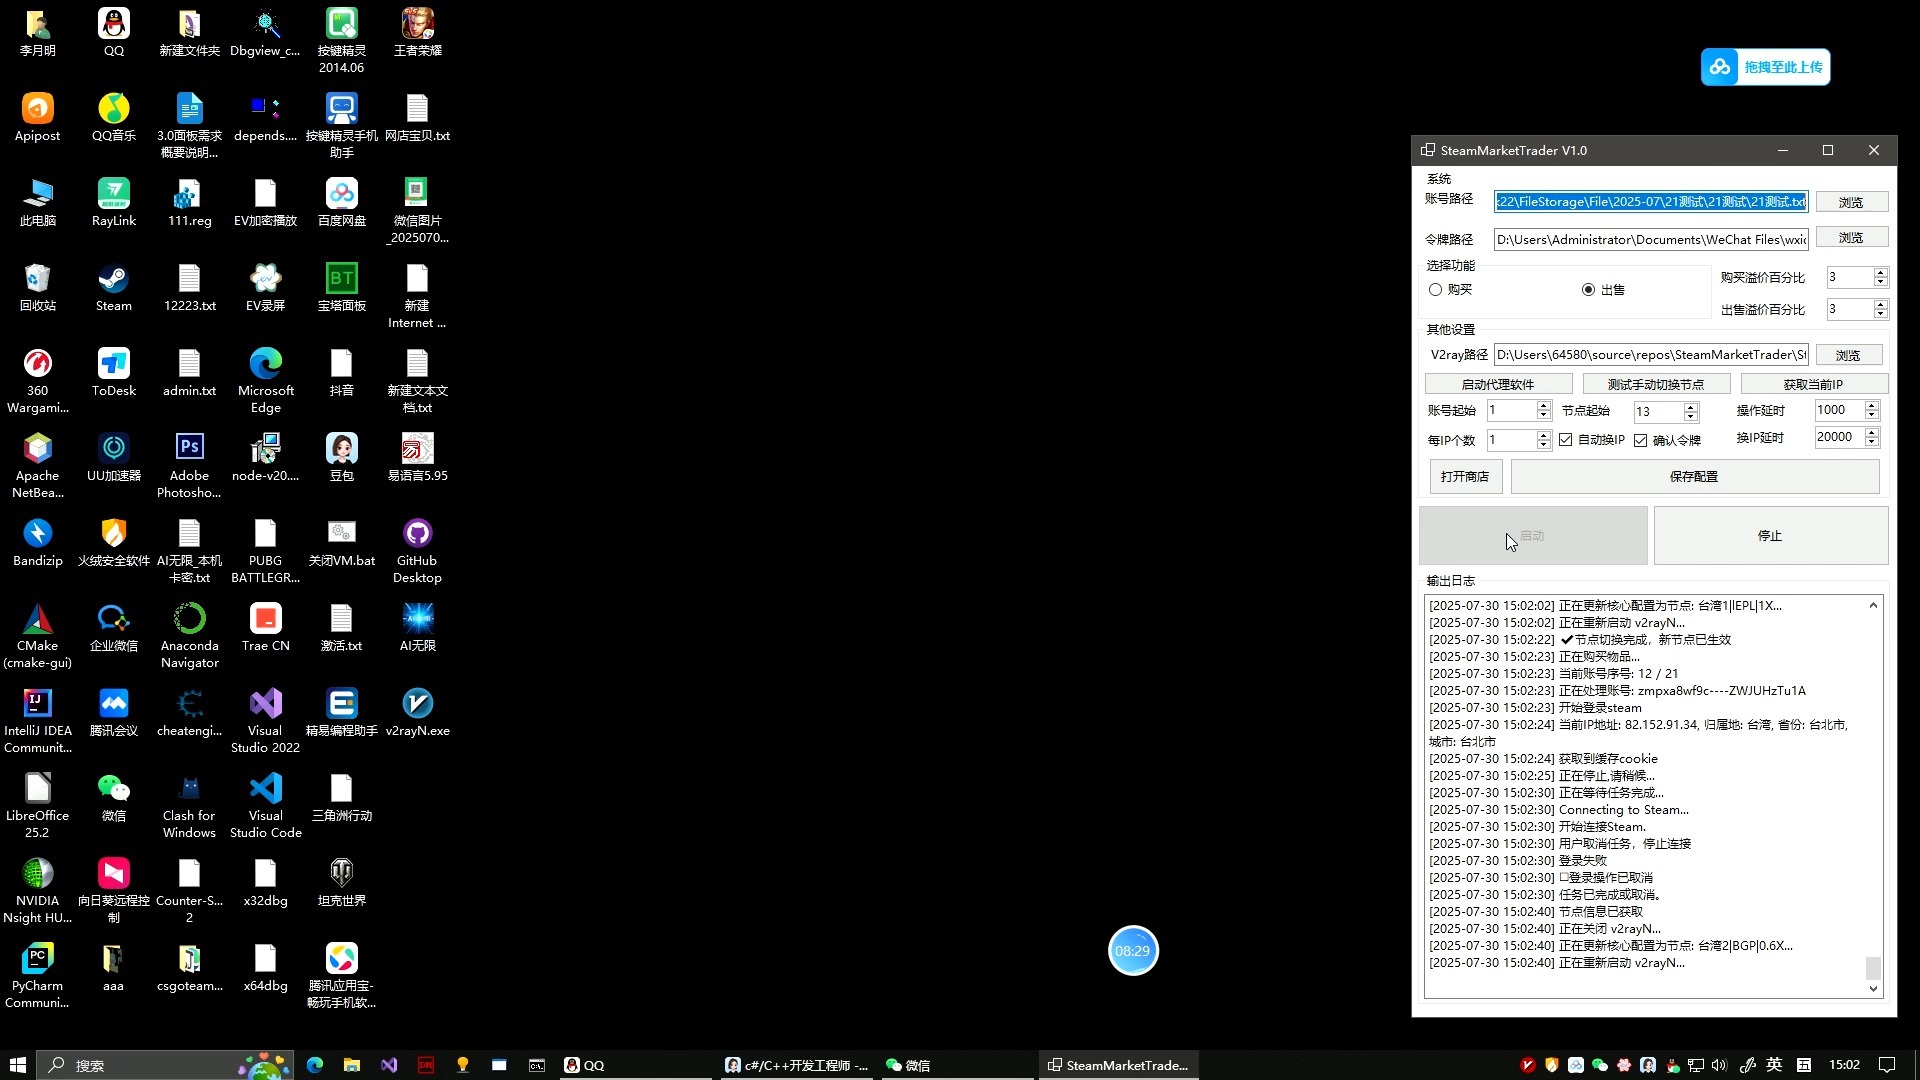Click 打开商店 button
This screenshot has height=1080, width=1920.
tap(1465, 477)
